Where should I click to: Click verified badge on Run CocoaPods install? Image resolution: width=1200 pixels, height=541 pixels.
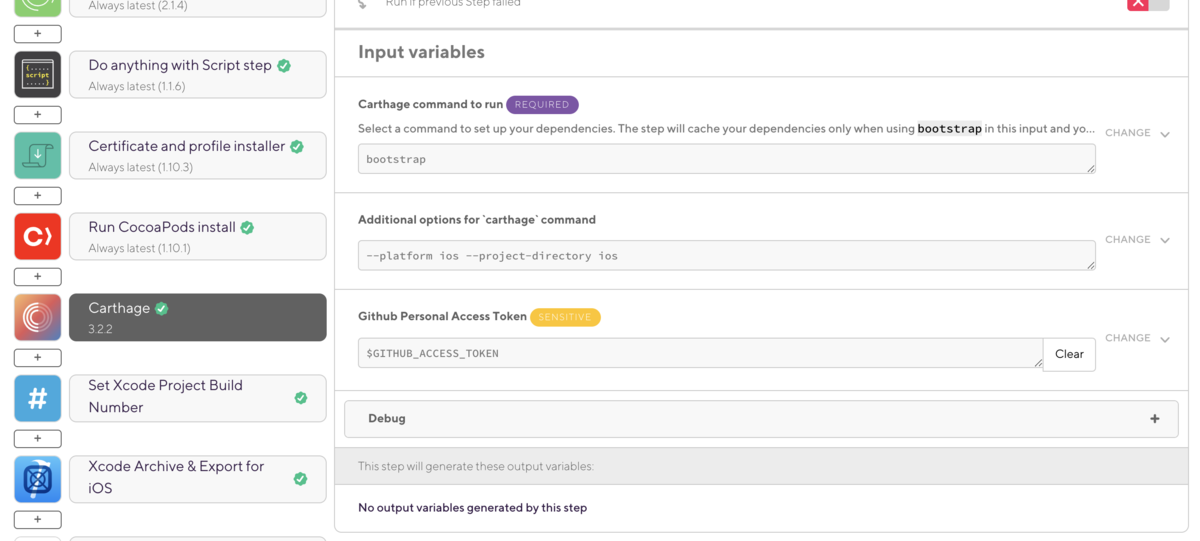coord(247,228)
